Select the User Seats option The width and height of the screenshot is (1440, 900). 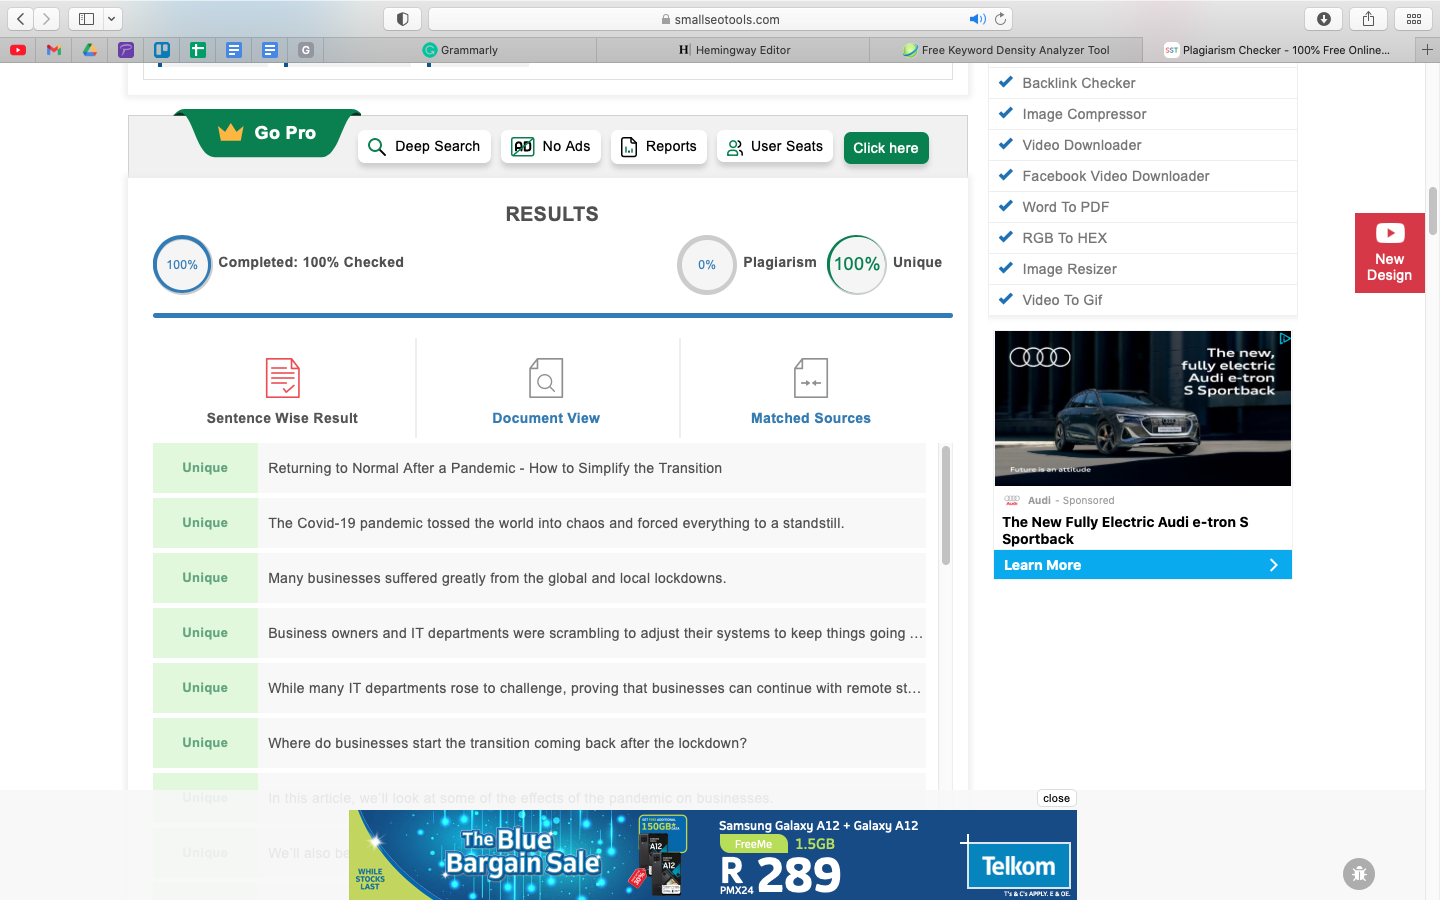pyautogui.click(x=775, y=146)
